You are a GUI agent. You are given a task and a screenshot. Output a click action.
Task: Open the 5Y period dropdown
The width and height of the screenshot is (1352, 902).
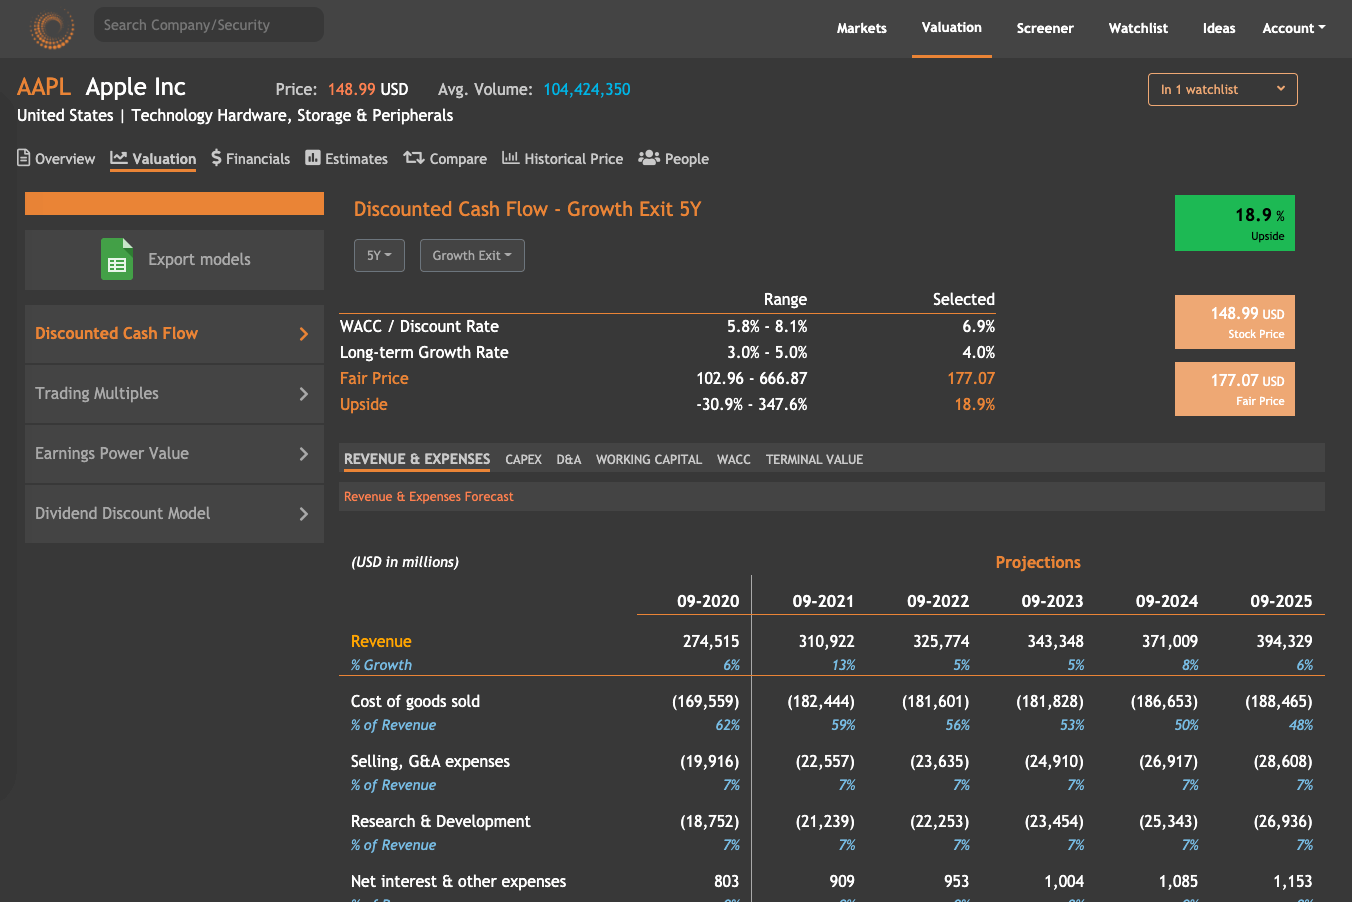379,256
